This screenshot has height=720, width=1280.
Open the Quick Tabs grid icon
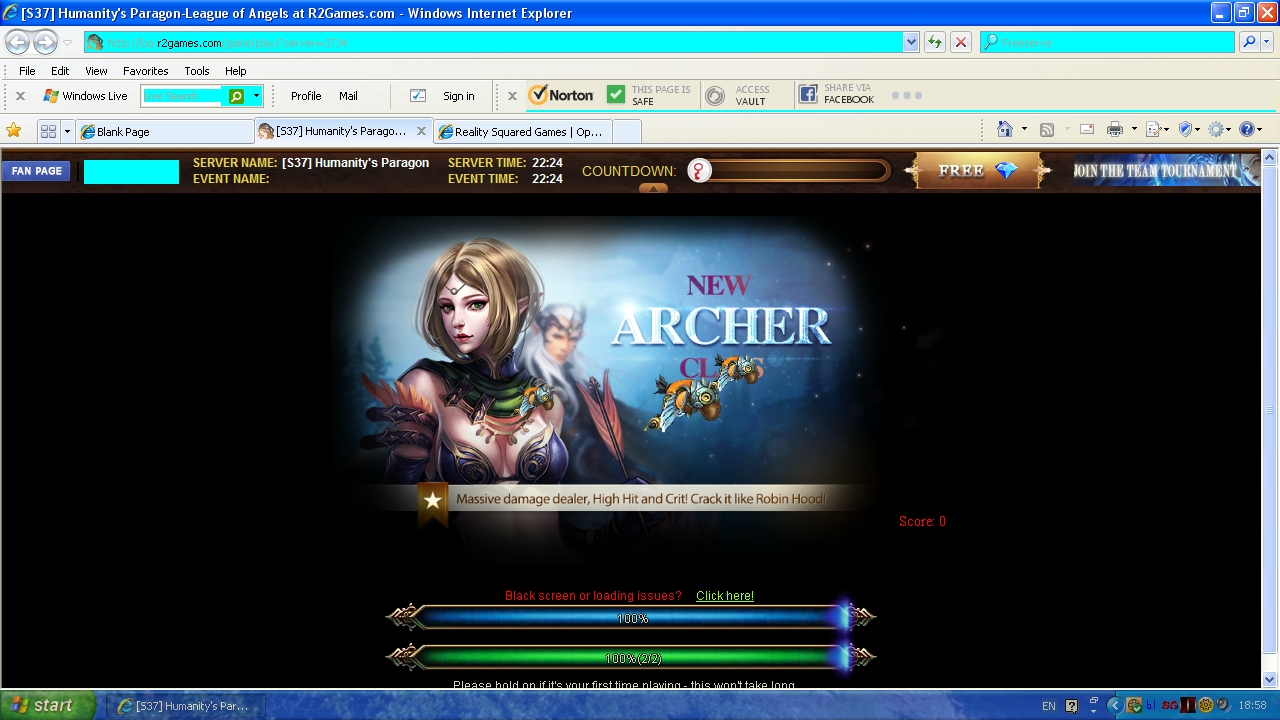pos(48,131)
